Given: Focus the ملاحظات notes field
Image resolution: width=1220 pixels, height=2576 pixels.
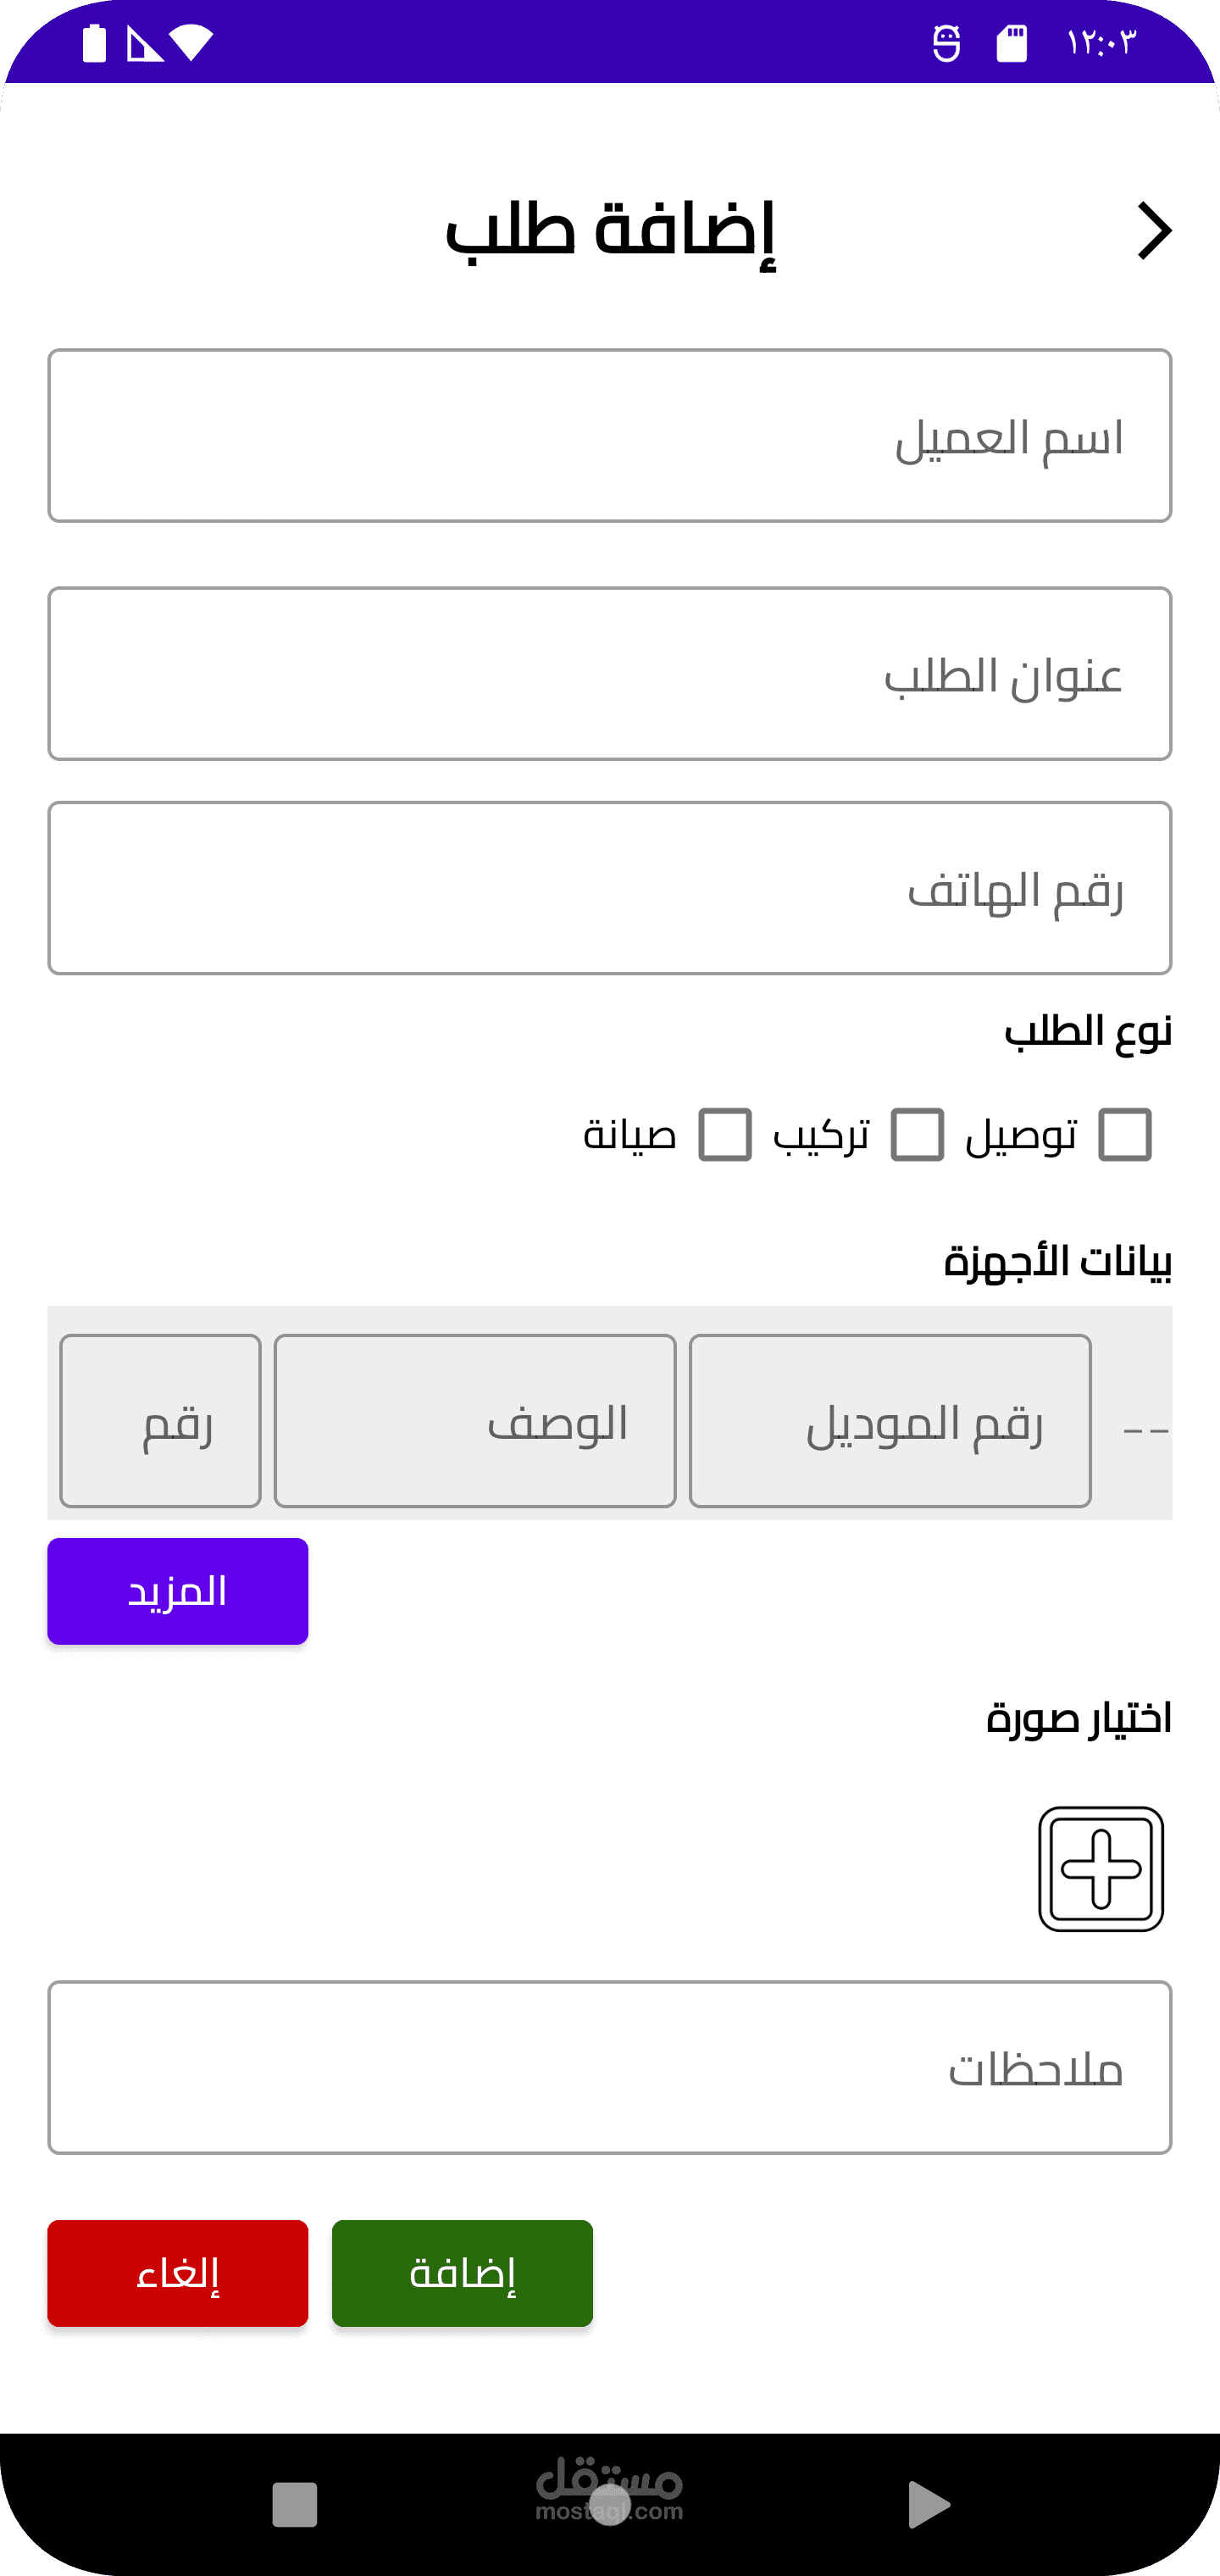Looking at the screenshot, I should [610, 2067].
